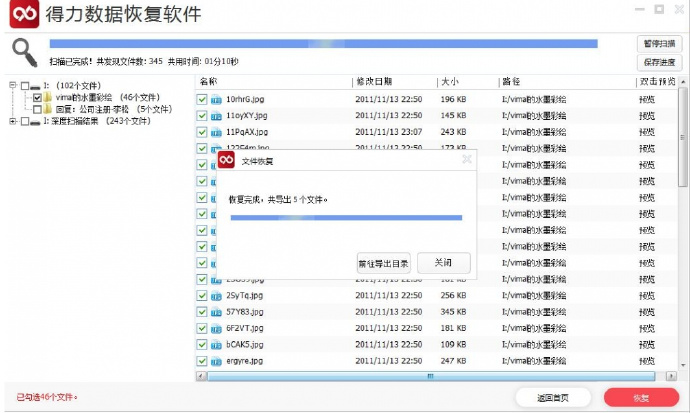Uncheck the 10rhrG.jpg checkbox

pyautogui.click(x=202, y=99)
